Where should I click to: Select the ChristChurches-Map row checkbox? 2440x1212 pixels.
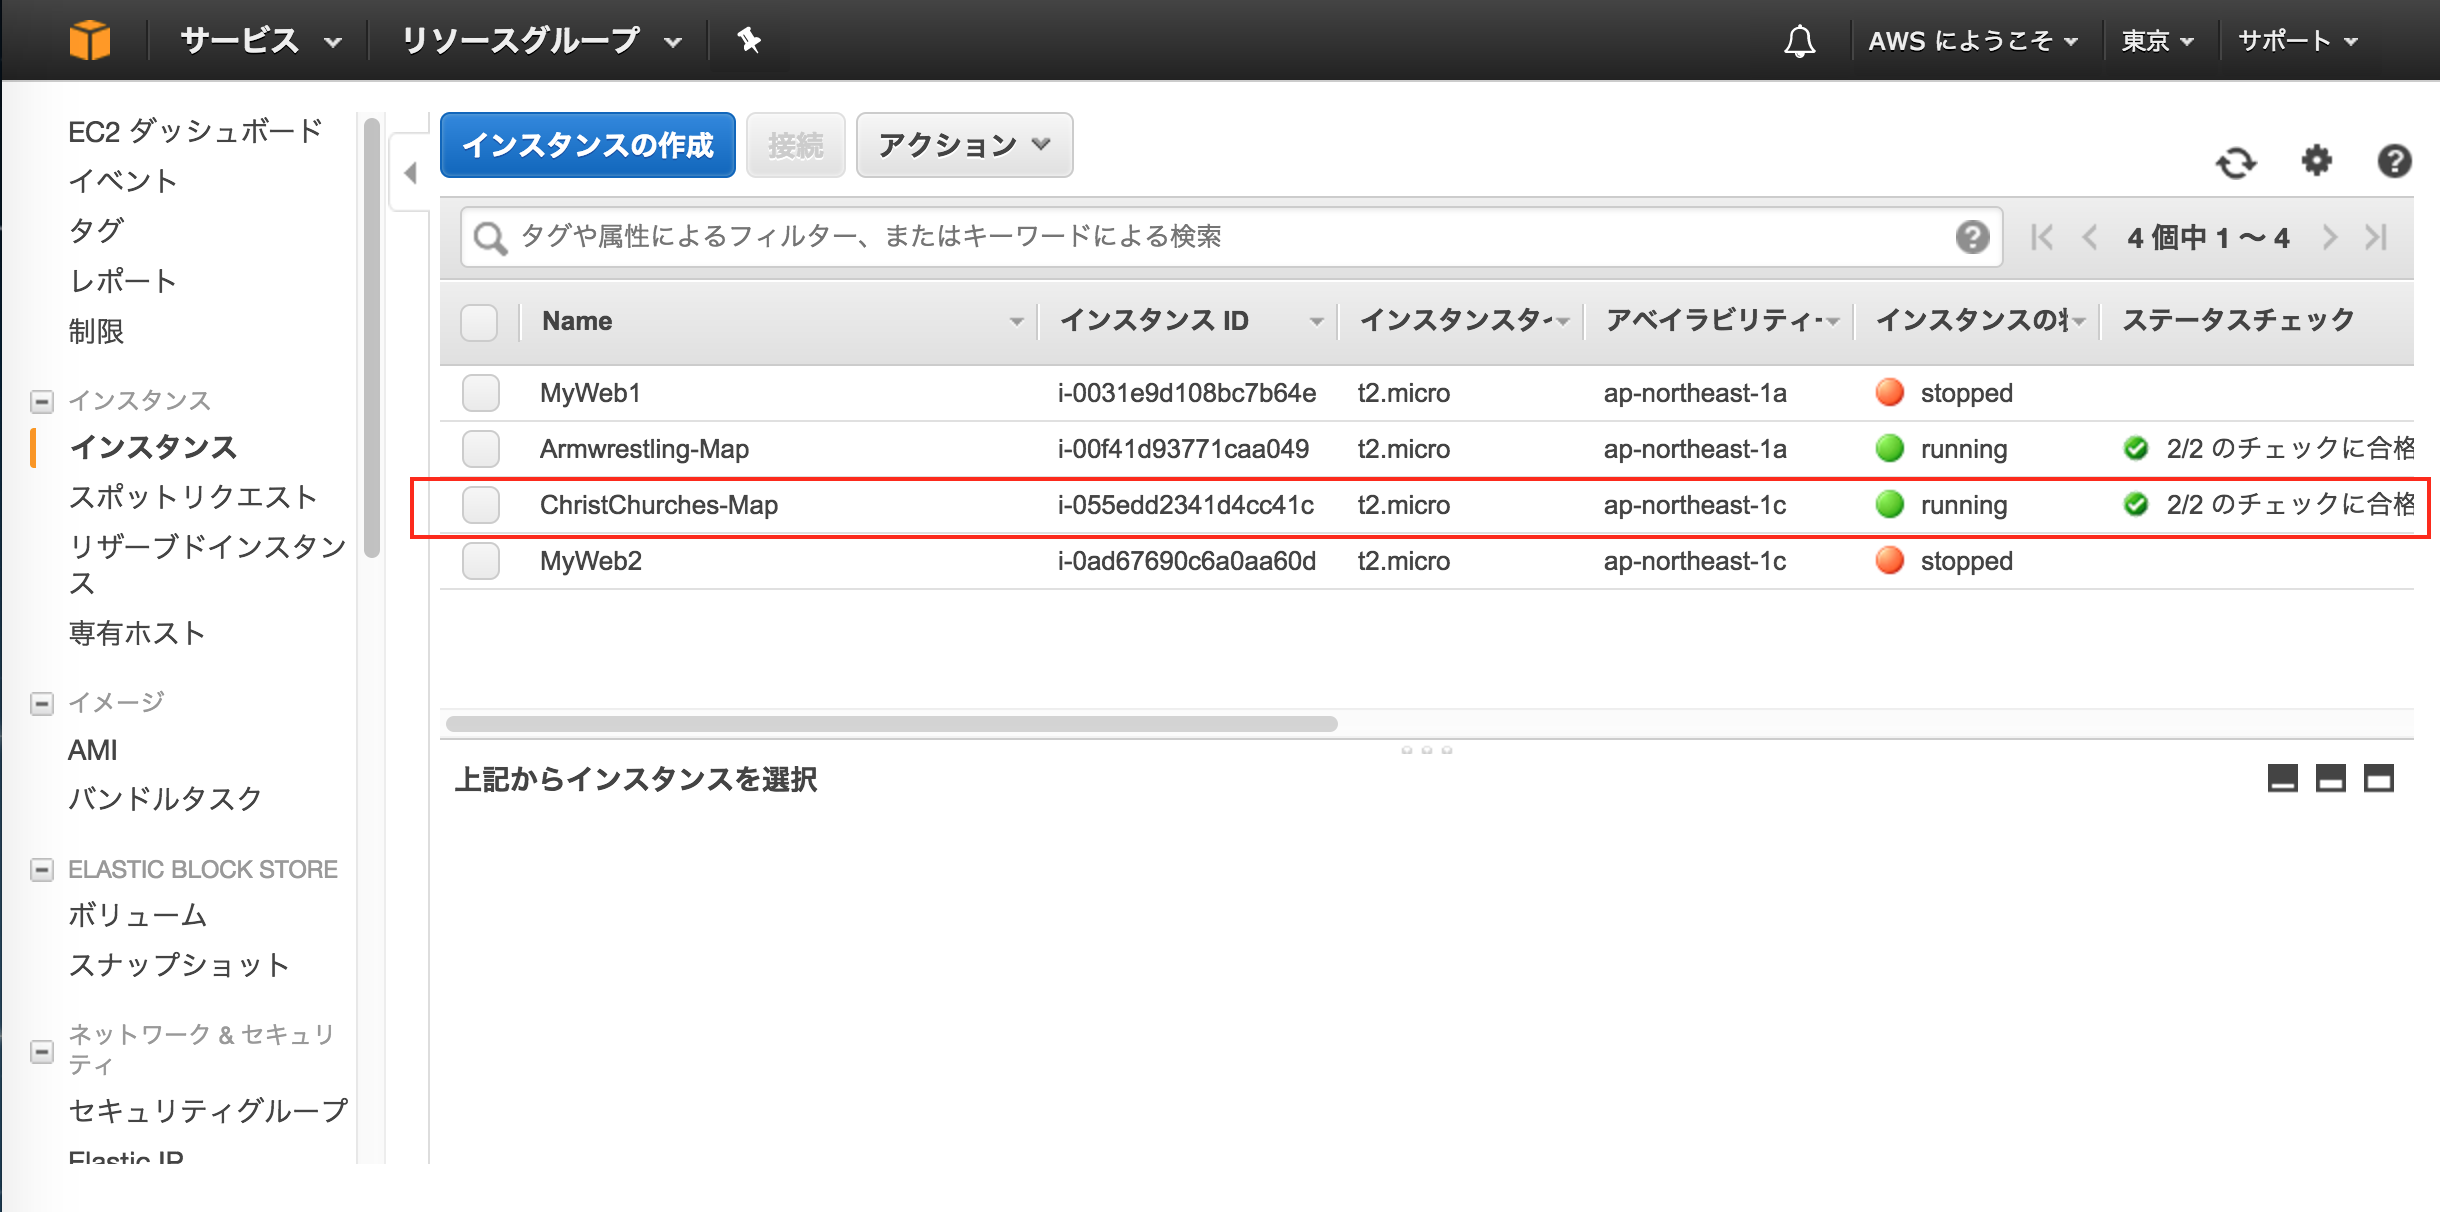(480, 505)
